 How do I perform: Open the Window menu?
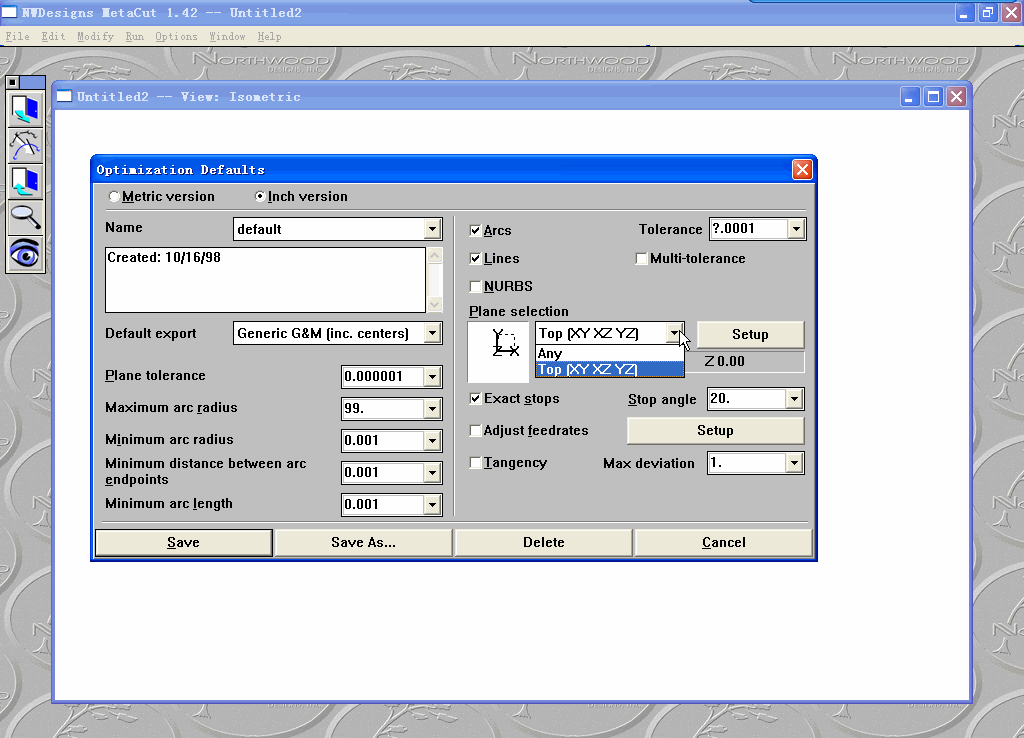click(x=227, y=37)
